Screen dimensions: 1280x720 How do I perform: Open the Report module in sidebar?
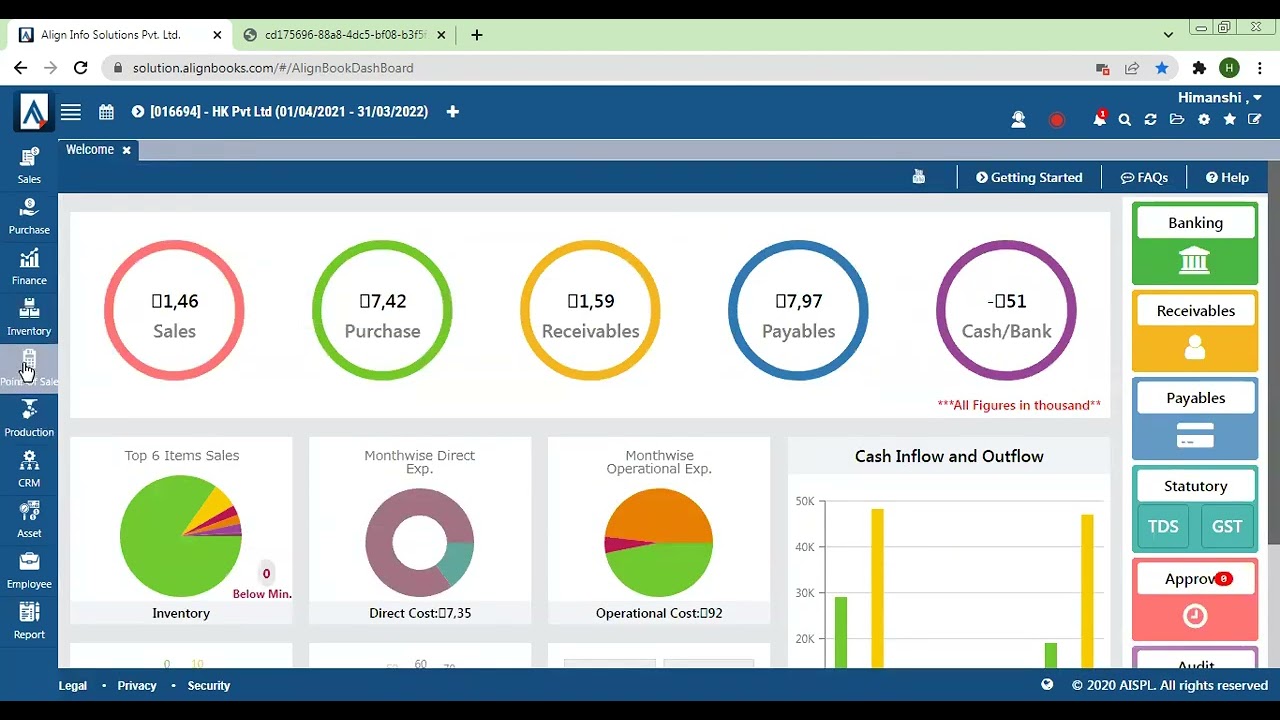click(x=29, y=621)
